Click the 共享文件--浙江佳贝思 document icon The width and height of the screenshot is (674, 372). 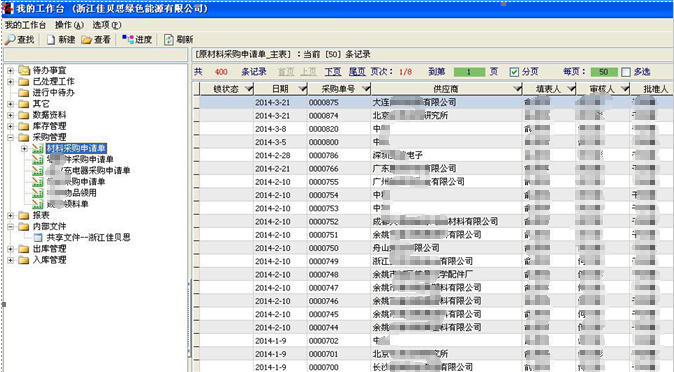(x=38, y=238)
